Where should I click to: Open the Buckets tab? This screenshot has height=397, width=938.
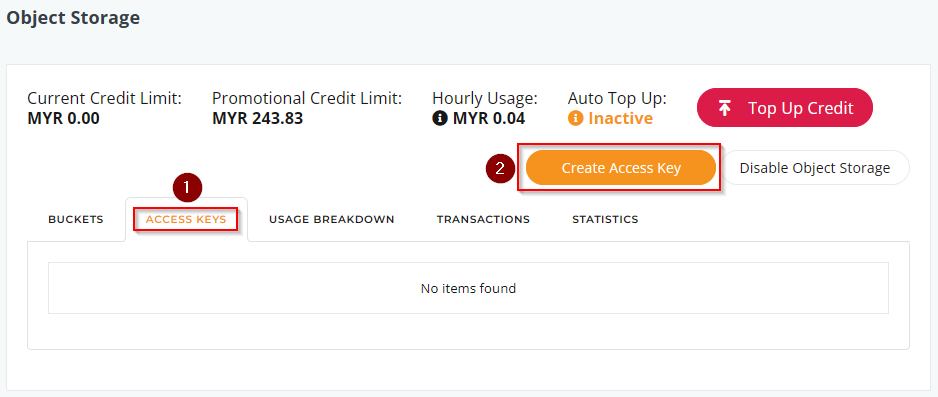[76, 219]
